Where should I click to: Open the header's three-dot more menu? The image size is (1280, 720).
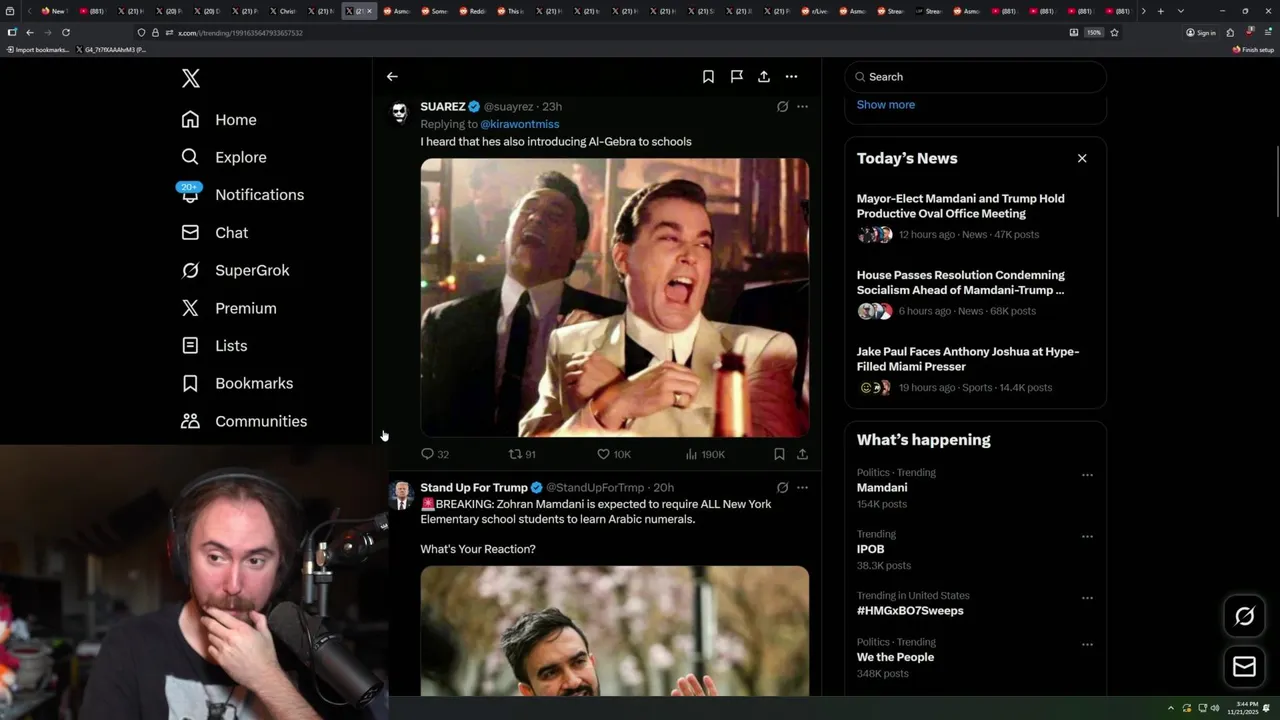[791, 77]
